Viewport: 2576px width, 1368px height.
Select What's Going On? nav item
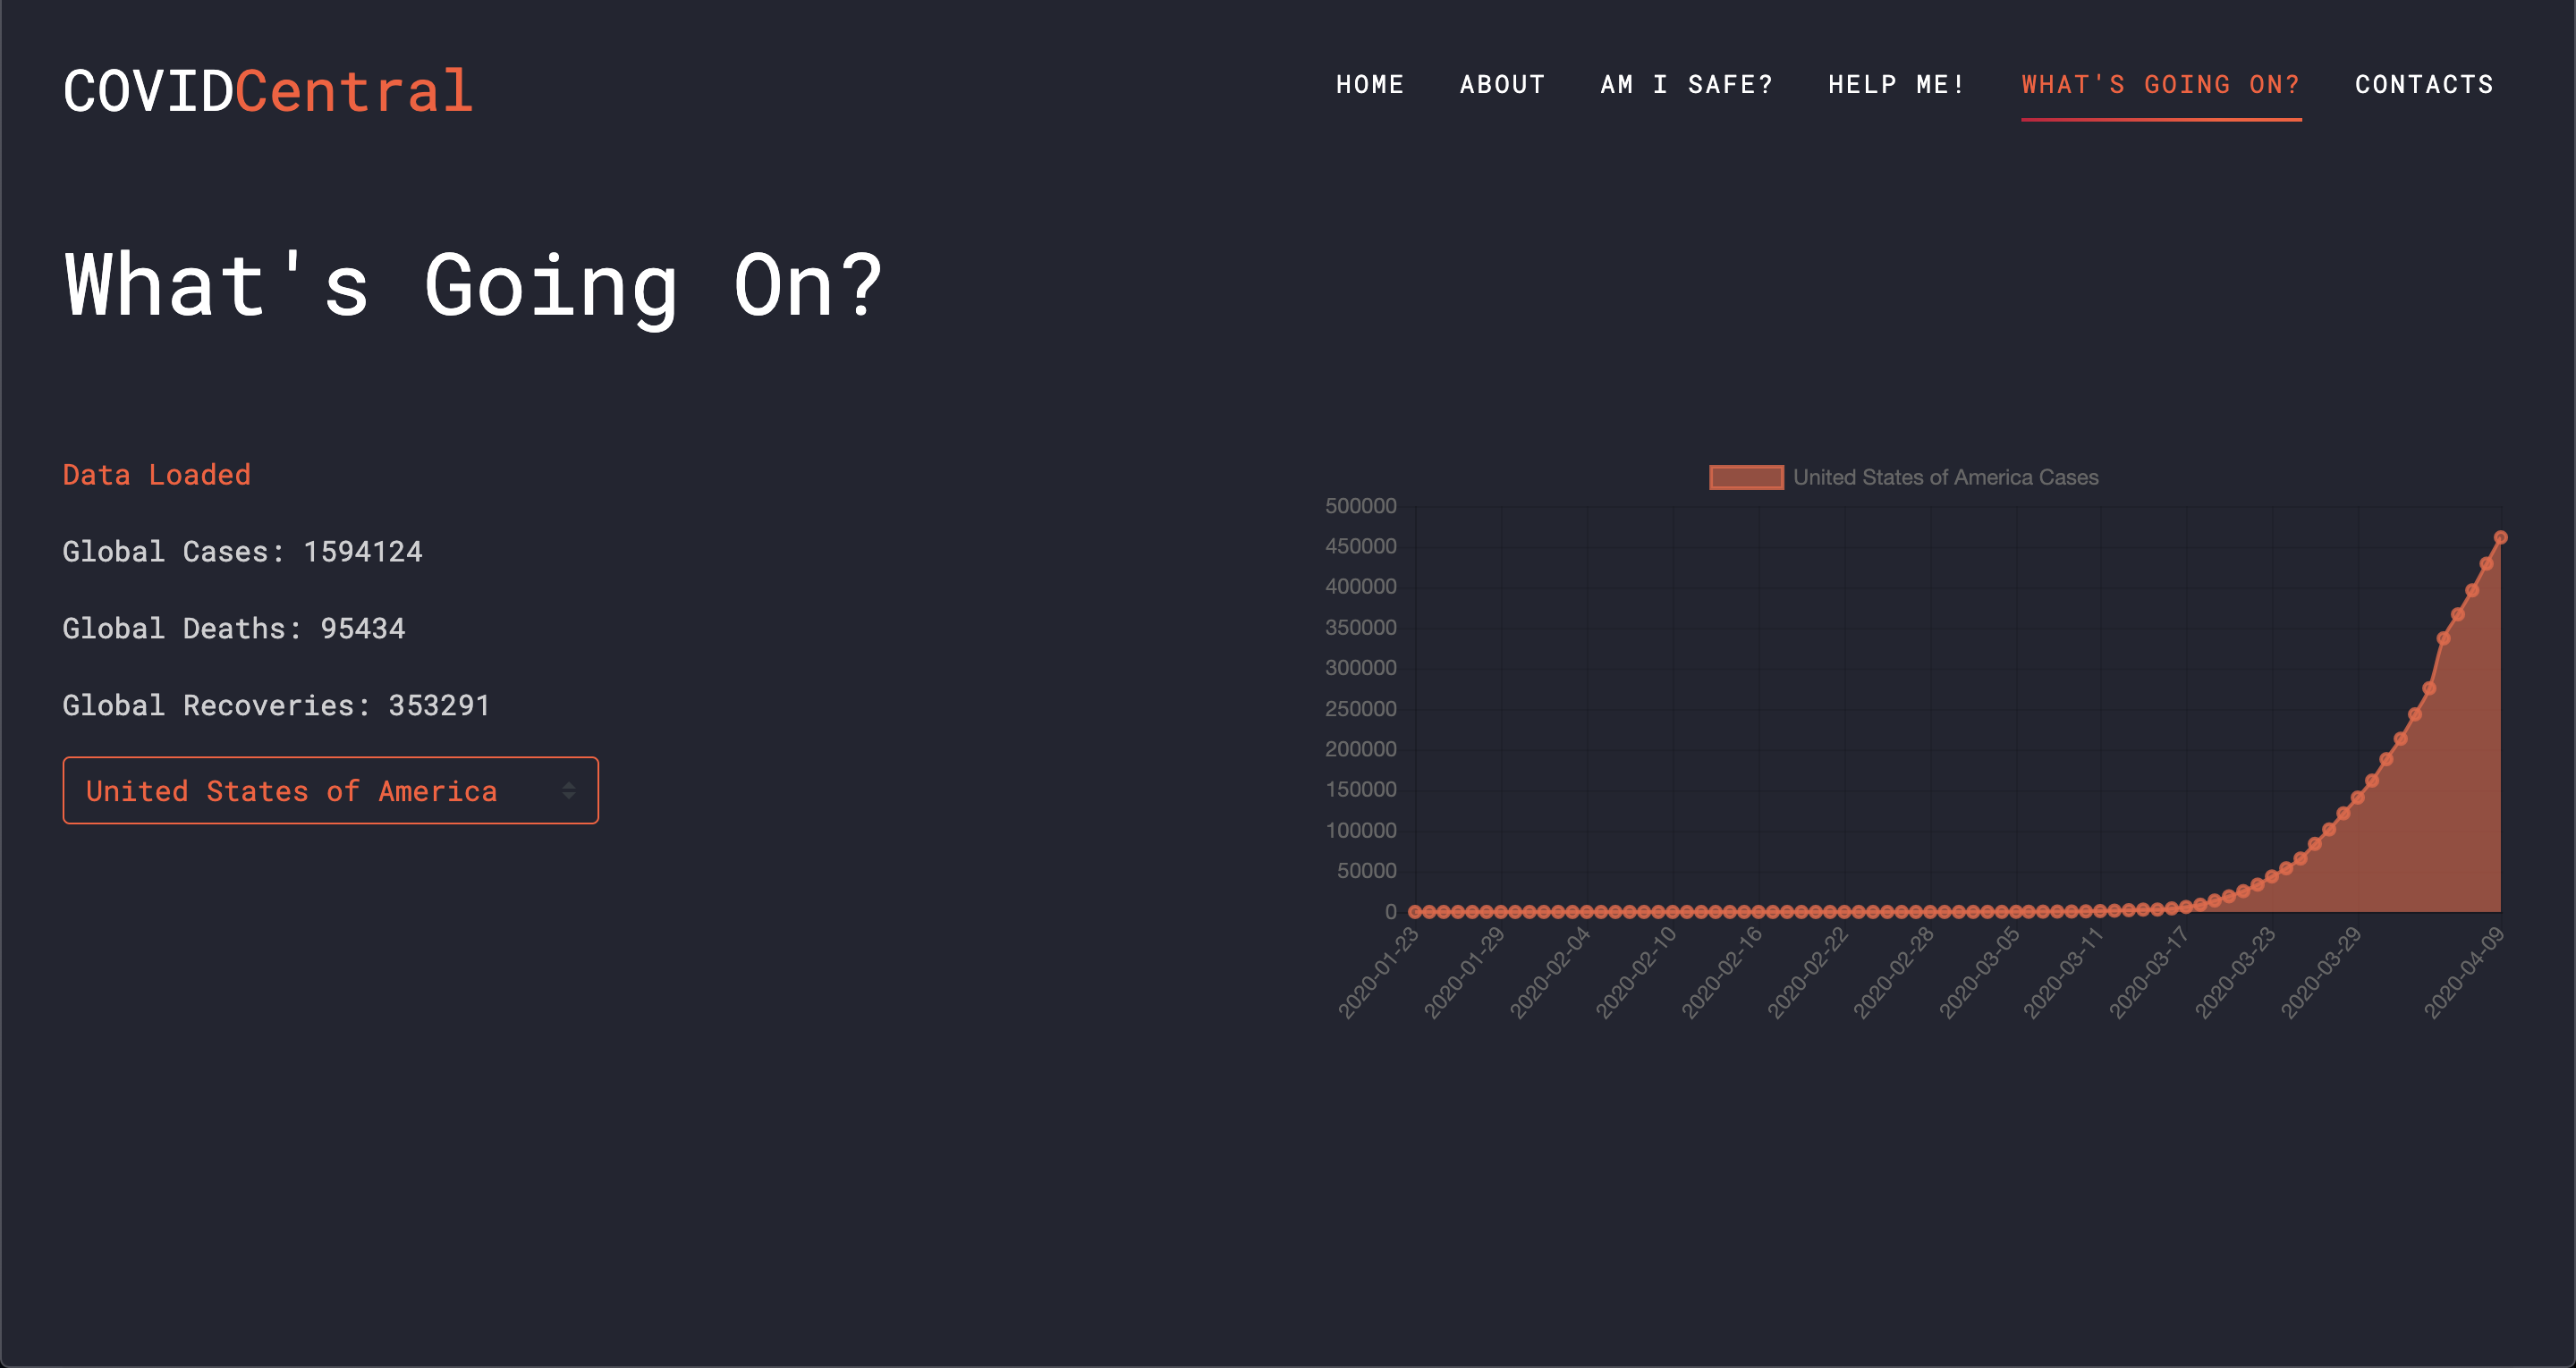coord(2160,85)
